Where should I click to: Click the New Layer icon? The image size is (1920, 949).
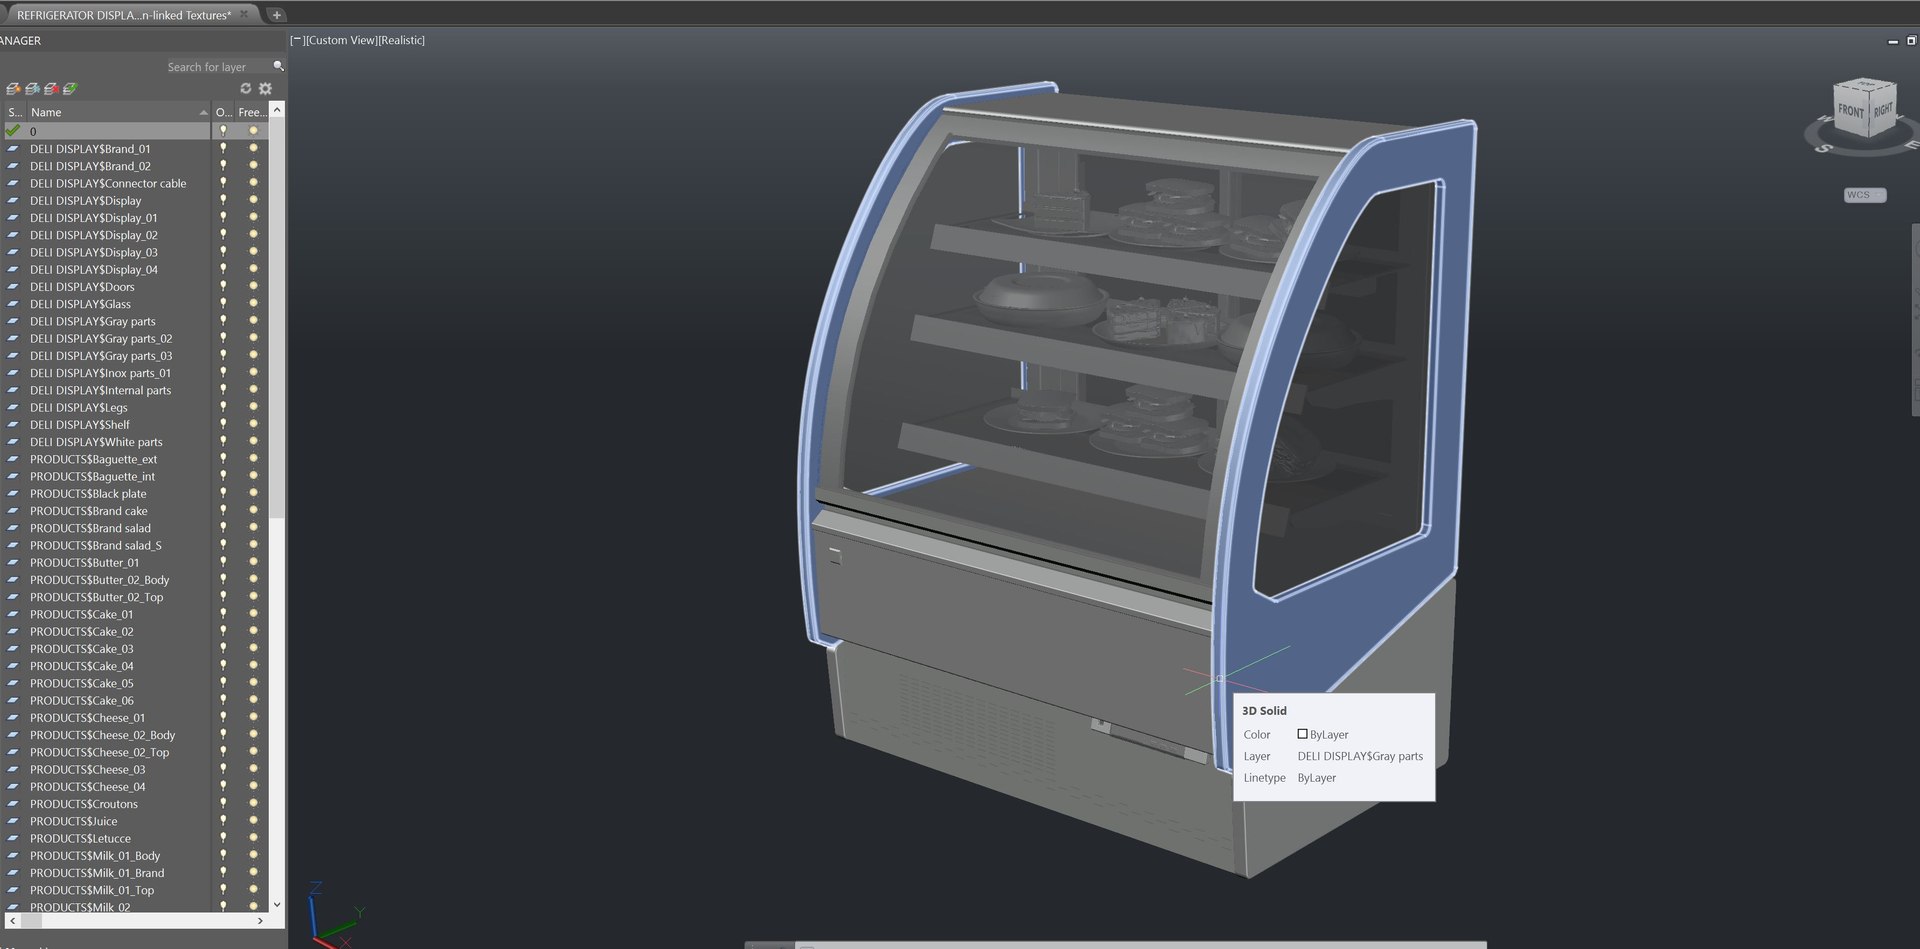coord(13,88)
